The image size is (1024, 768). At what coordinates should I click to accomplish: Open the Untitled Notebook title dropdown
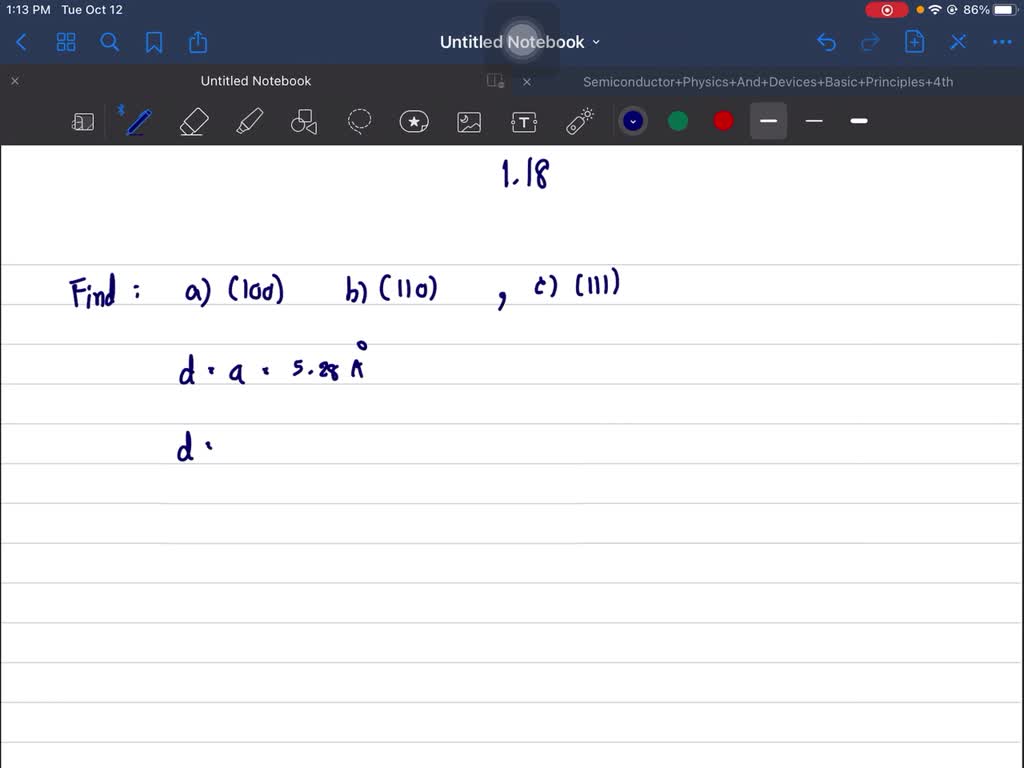point(596,42)
